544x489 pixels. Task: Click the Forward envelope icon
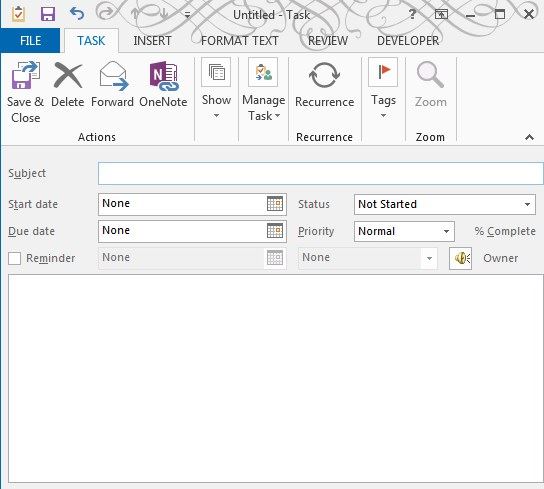pos(113,76)
